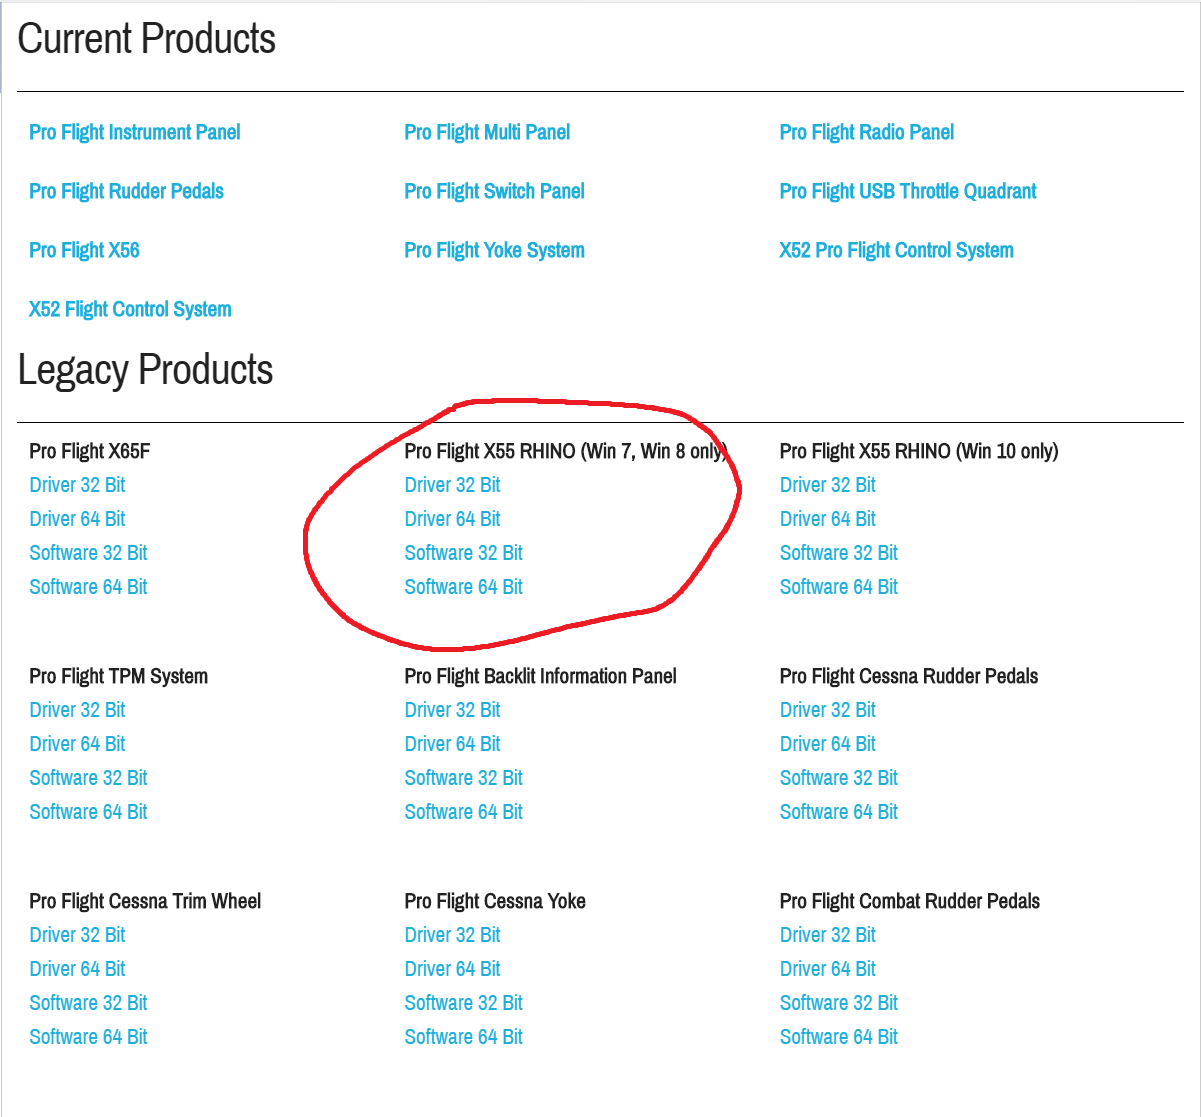Download Driver 64 Bit for Cessna Rudder Pedals

827,744
